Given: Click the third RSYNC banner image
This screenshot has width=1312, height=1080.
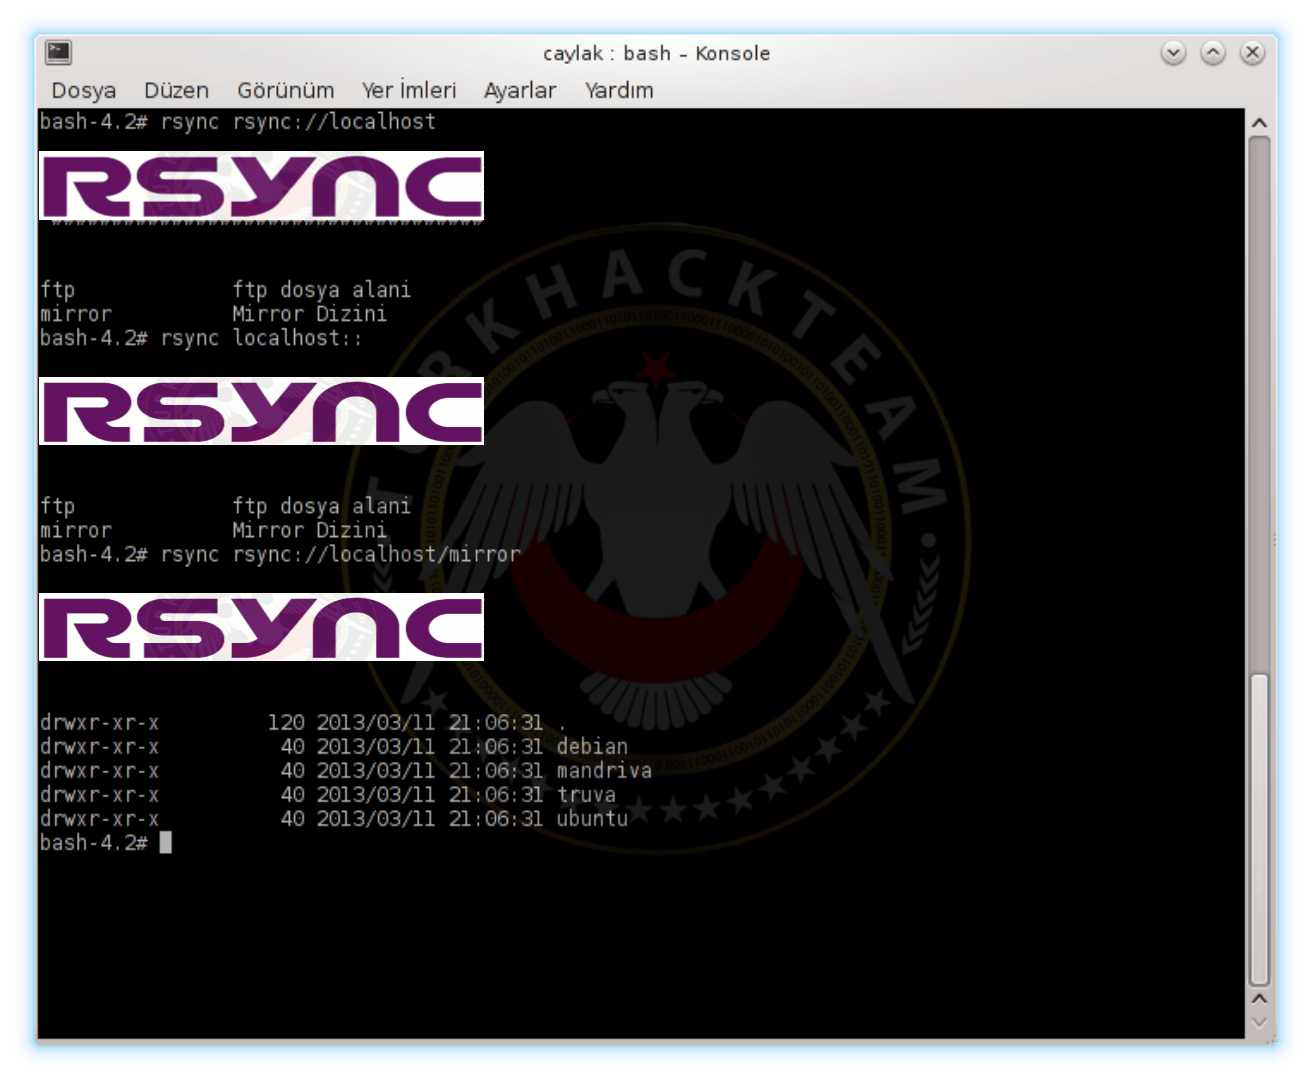Looking at the screenshot, I should coord(261,627).
